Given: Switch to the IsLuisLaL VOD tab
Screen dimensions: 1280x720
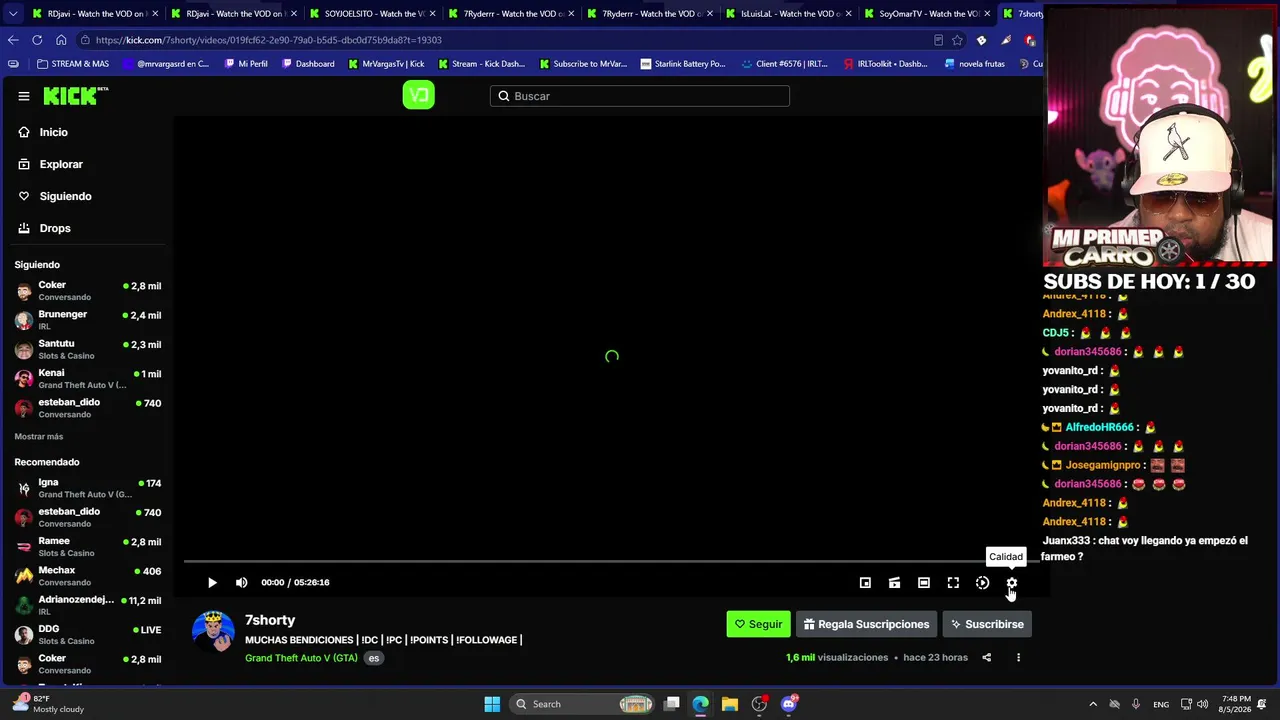Looking at the screenshot, I should 788,14.
